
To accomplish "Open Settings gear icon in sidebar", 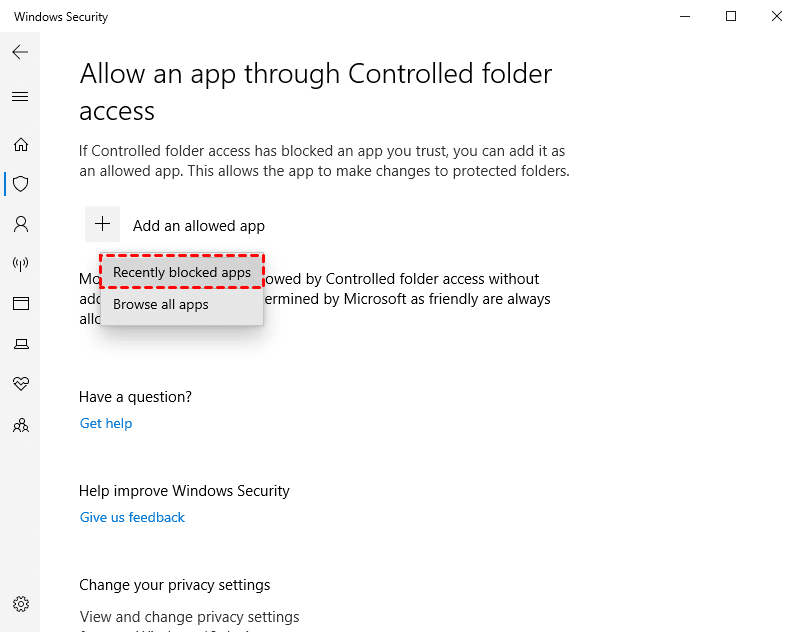I will [20, 604].
